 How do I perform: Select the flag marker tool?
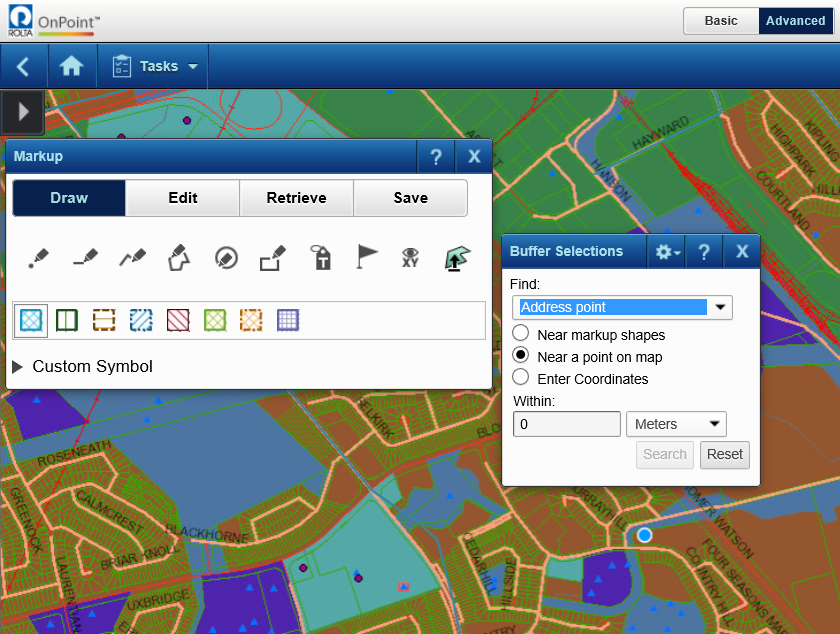pyautogui.click(x=367, y=258)
